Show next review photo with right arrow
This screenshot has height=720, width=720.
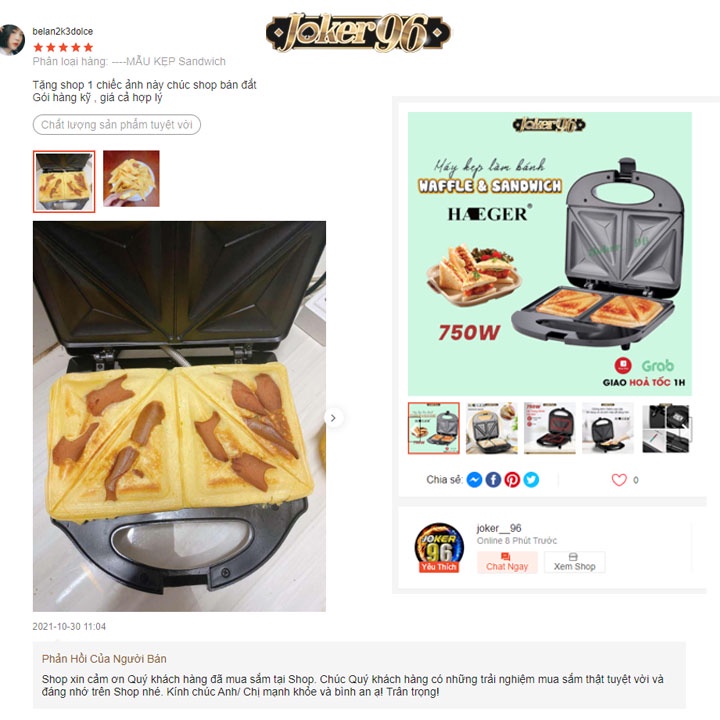333,418
